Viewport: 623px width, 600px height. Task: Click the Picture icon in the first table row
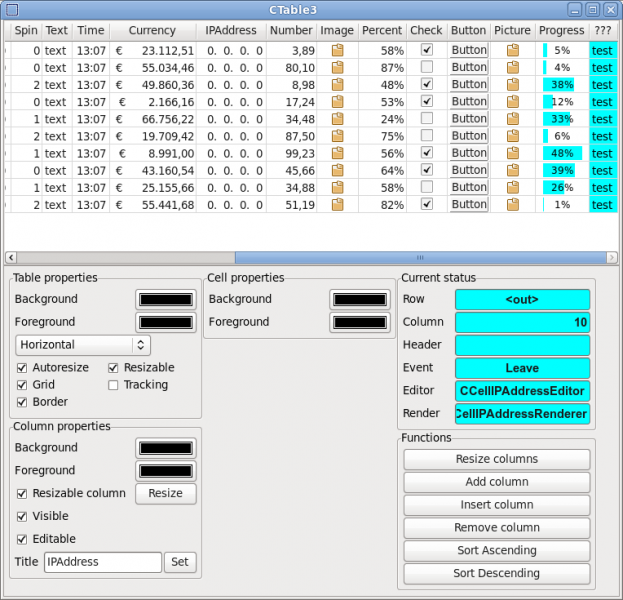[x=513, y=50]
